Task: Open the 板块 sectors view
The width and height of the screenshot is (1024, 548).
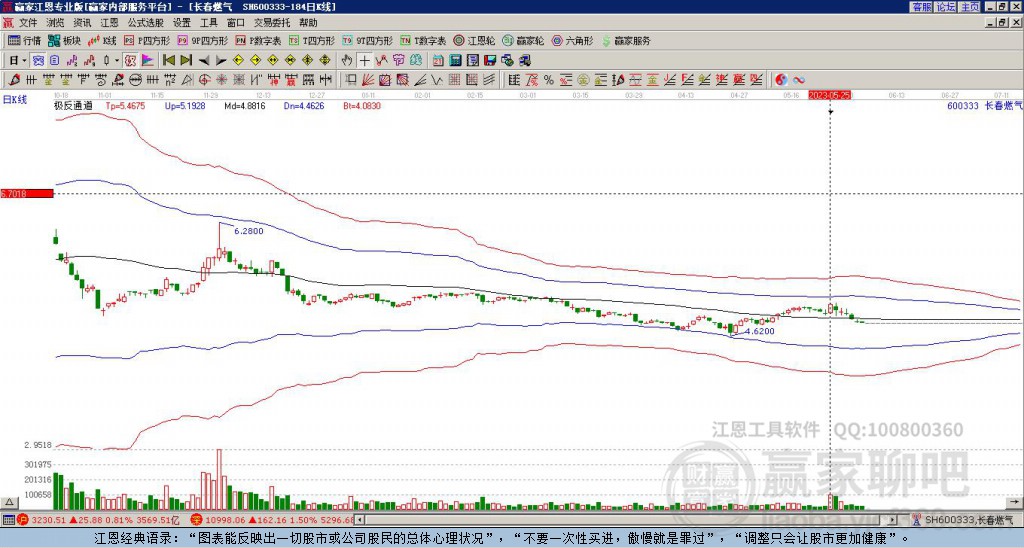Action: [x=65, y=40]
